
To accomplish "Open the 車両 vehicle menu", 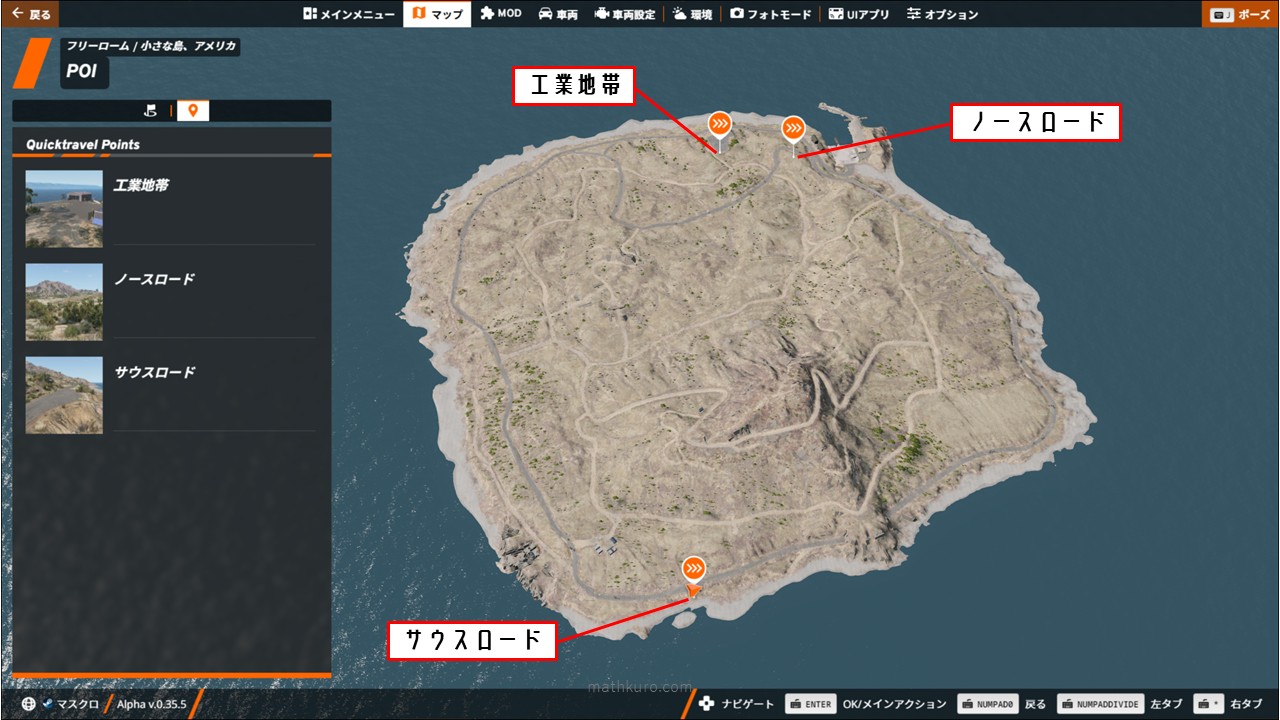I will (x=558, y=14).
